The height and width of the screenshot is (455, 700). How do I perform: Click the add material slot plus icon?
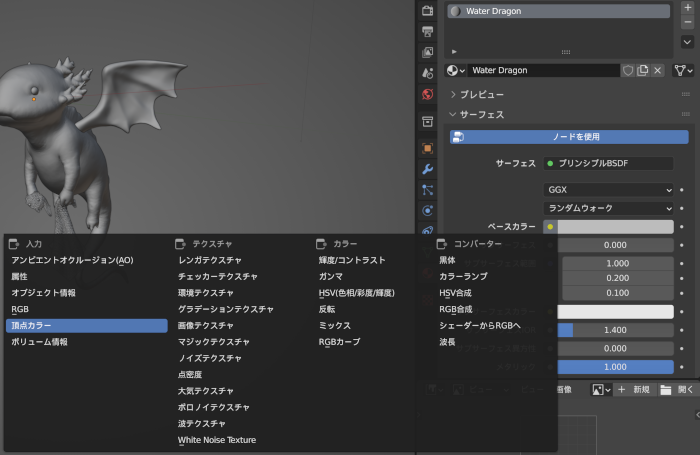point(686,7)
